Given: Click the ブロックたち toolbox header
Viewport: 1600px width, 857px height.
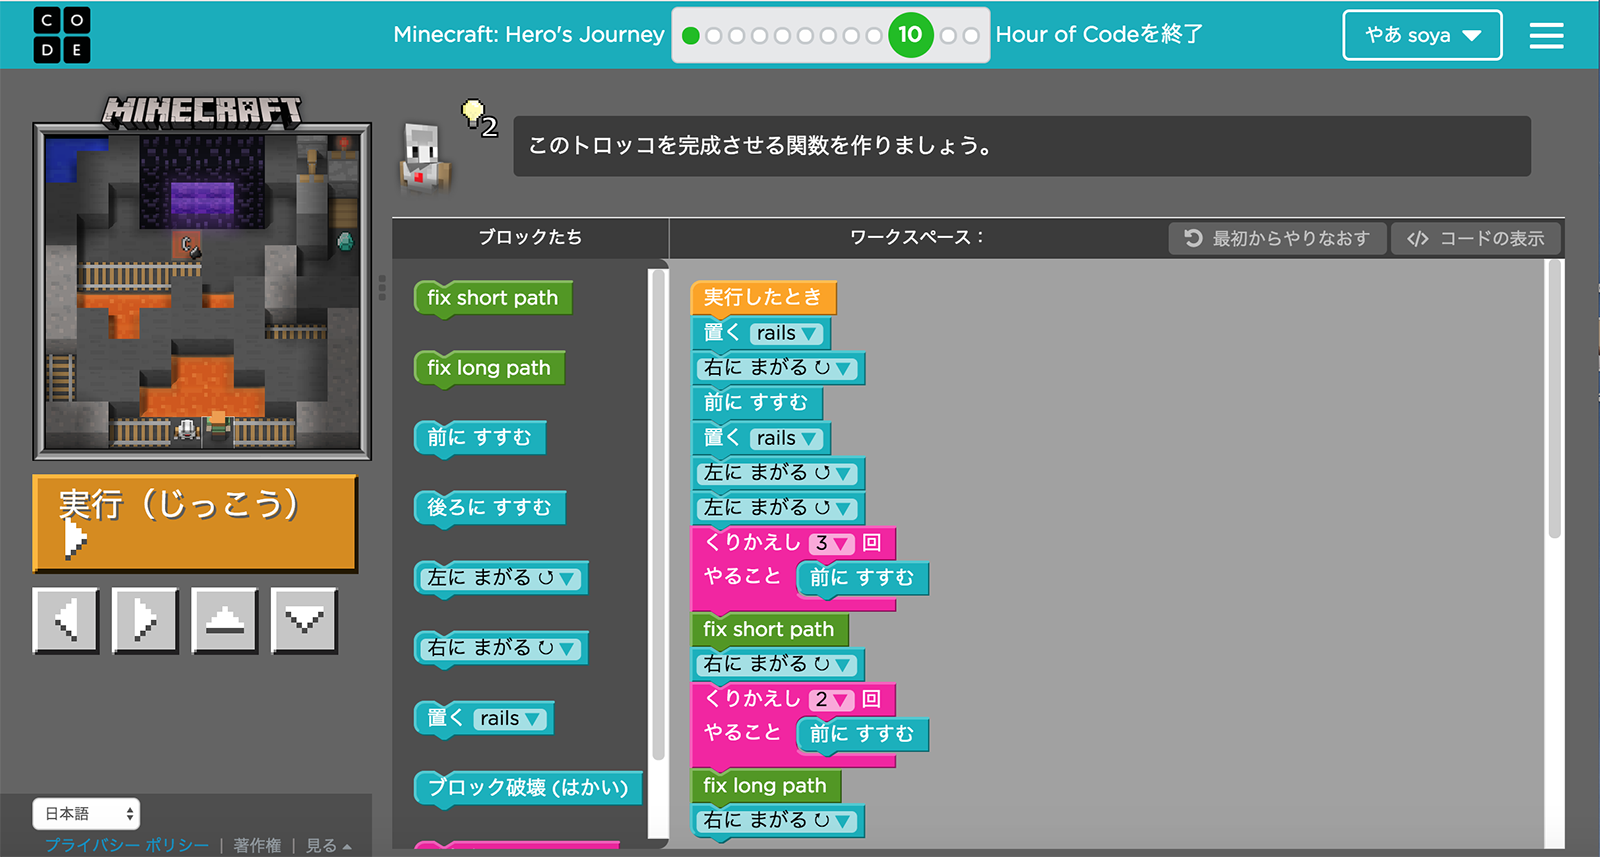Looking at the screenshot, I should [530, 237].
